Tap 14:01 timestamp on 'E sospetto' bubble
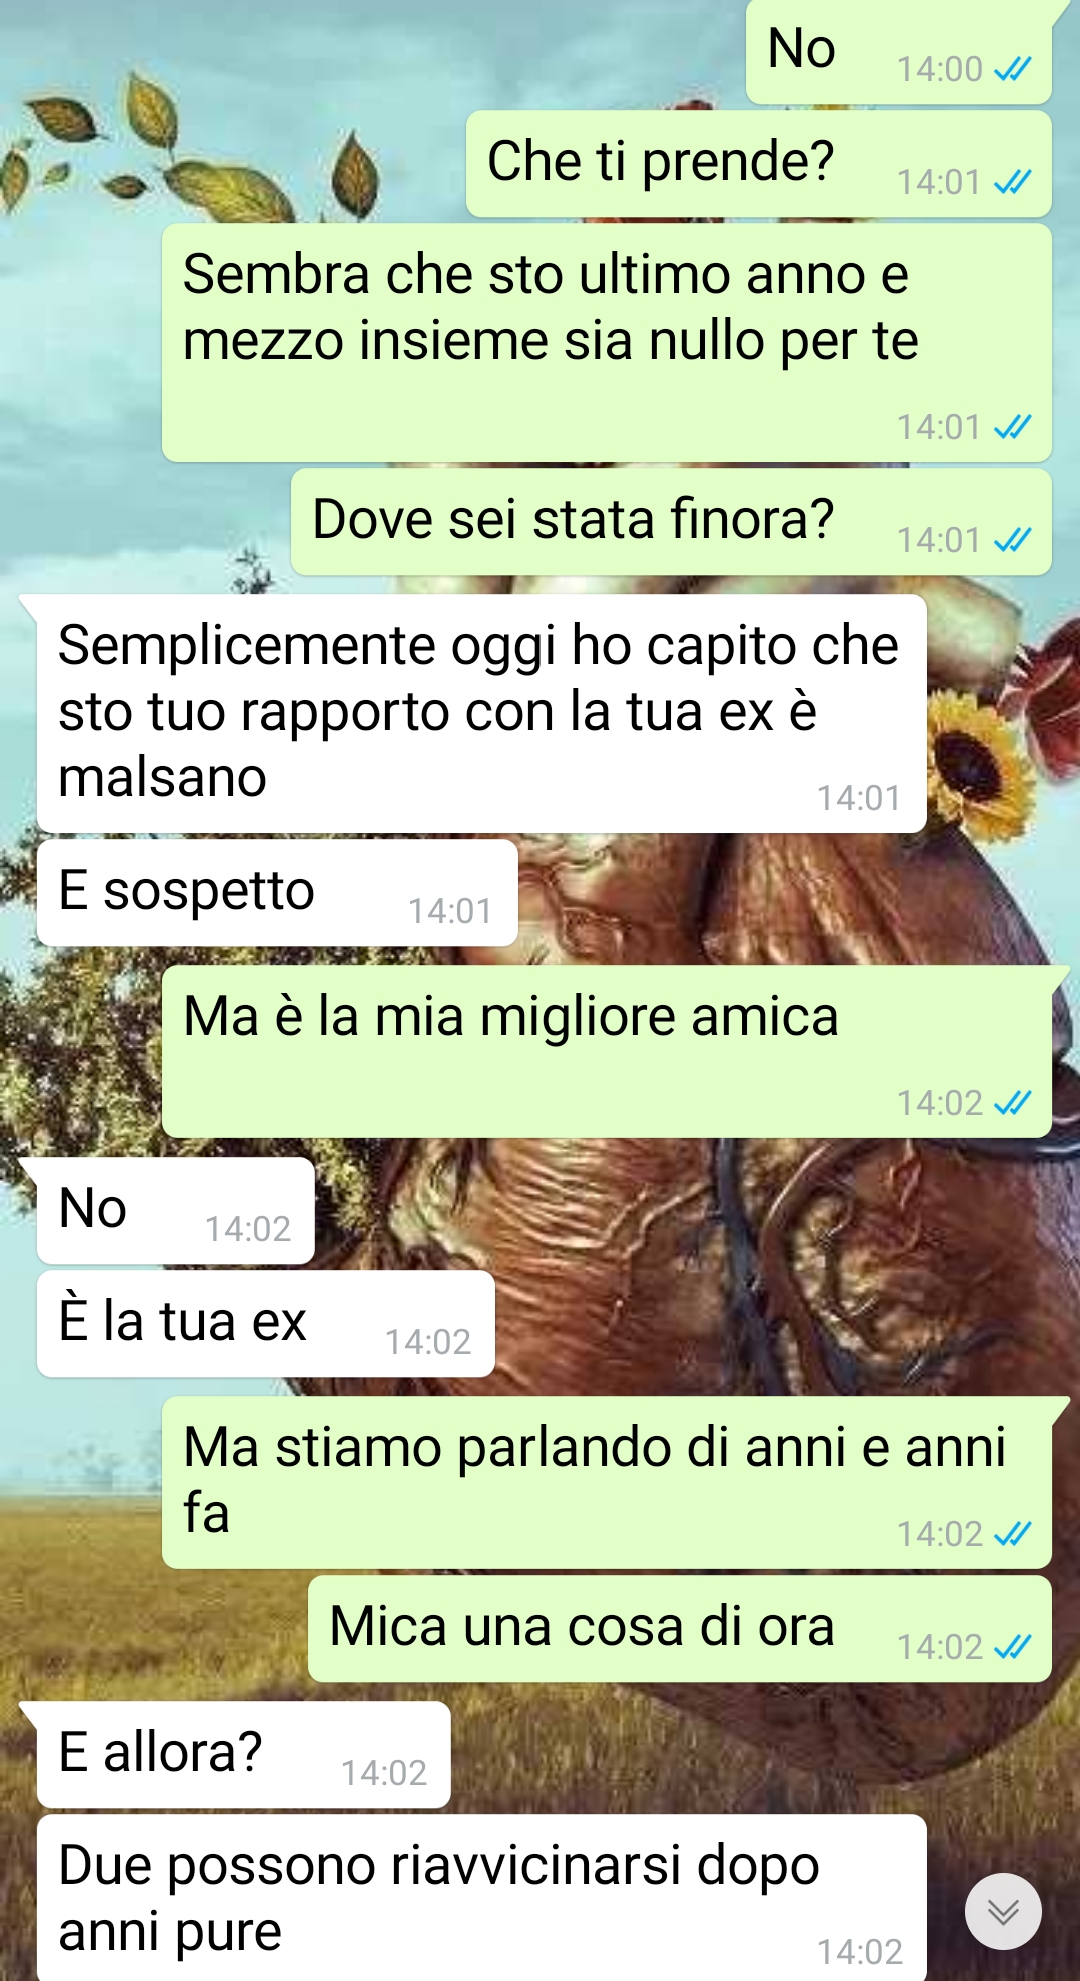The height and width of the screenshot is (1981, 1080). point(450,911)
